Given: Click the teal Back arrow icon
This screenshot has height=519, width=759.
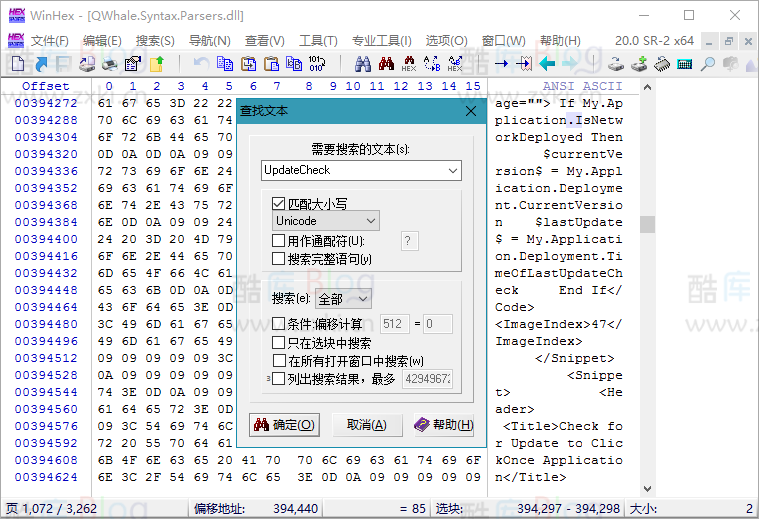Looking at the screenshot, I should point(547,63).
